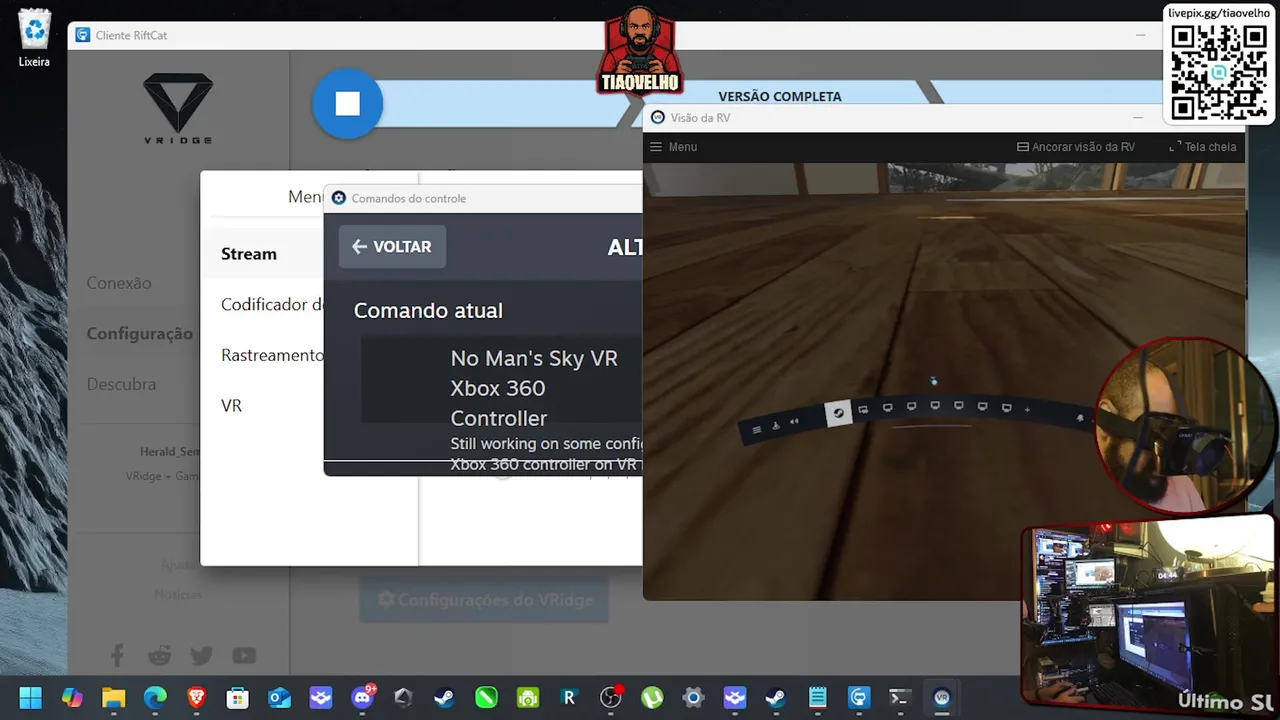Open RiftCat Reddit icon link
This screenshot has width=1280, height=720.
(x=159, y=656)
